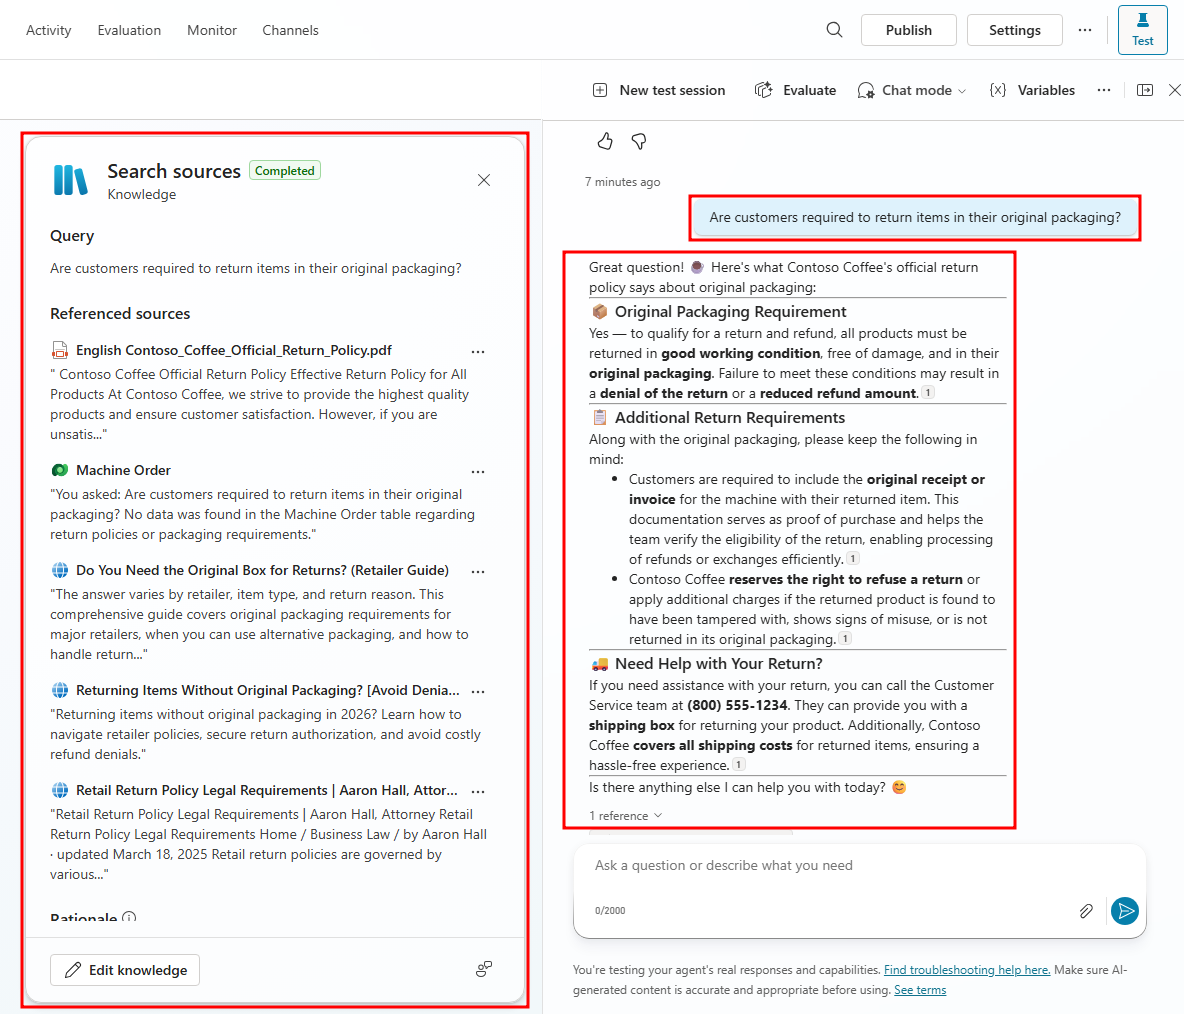
Task: Click the 7 minutes ago timestamp
Action: (x=622, y=182)
